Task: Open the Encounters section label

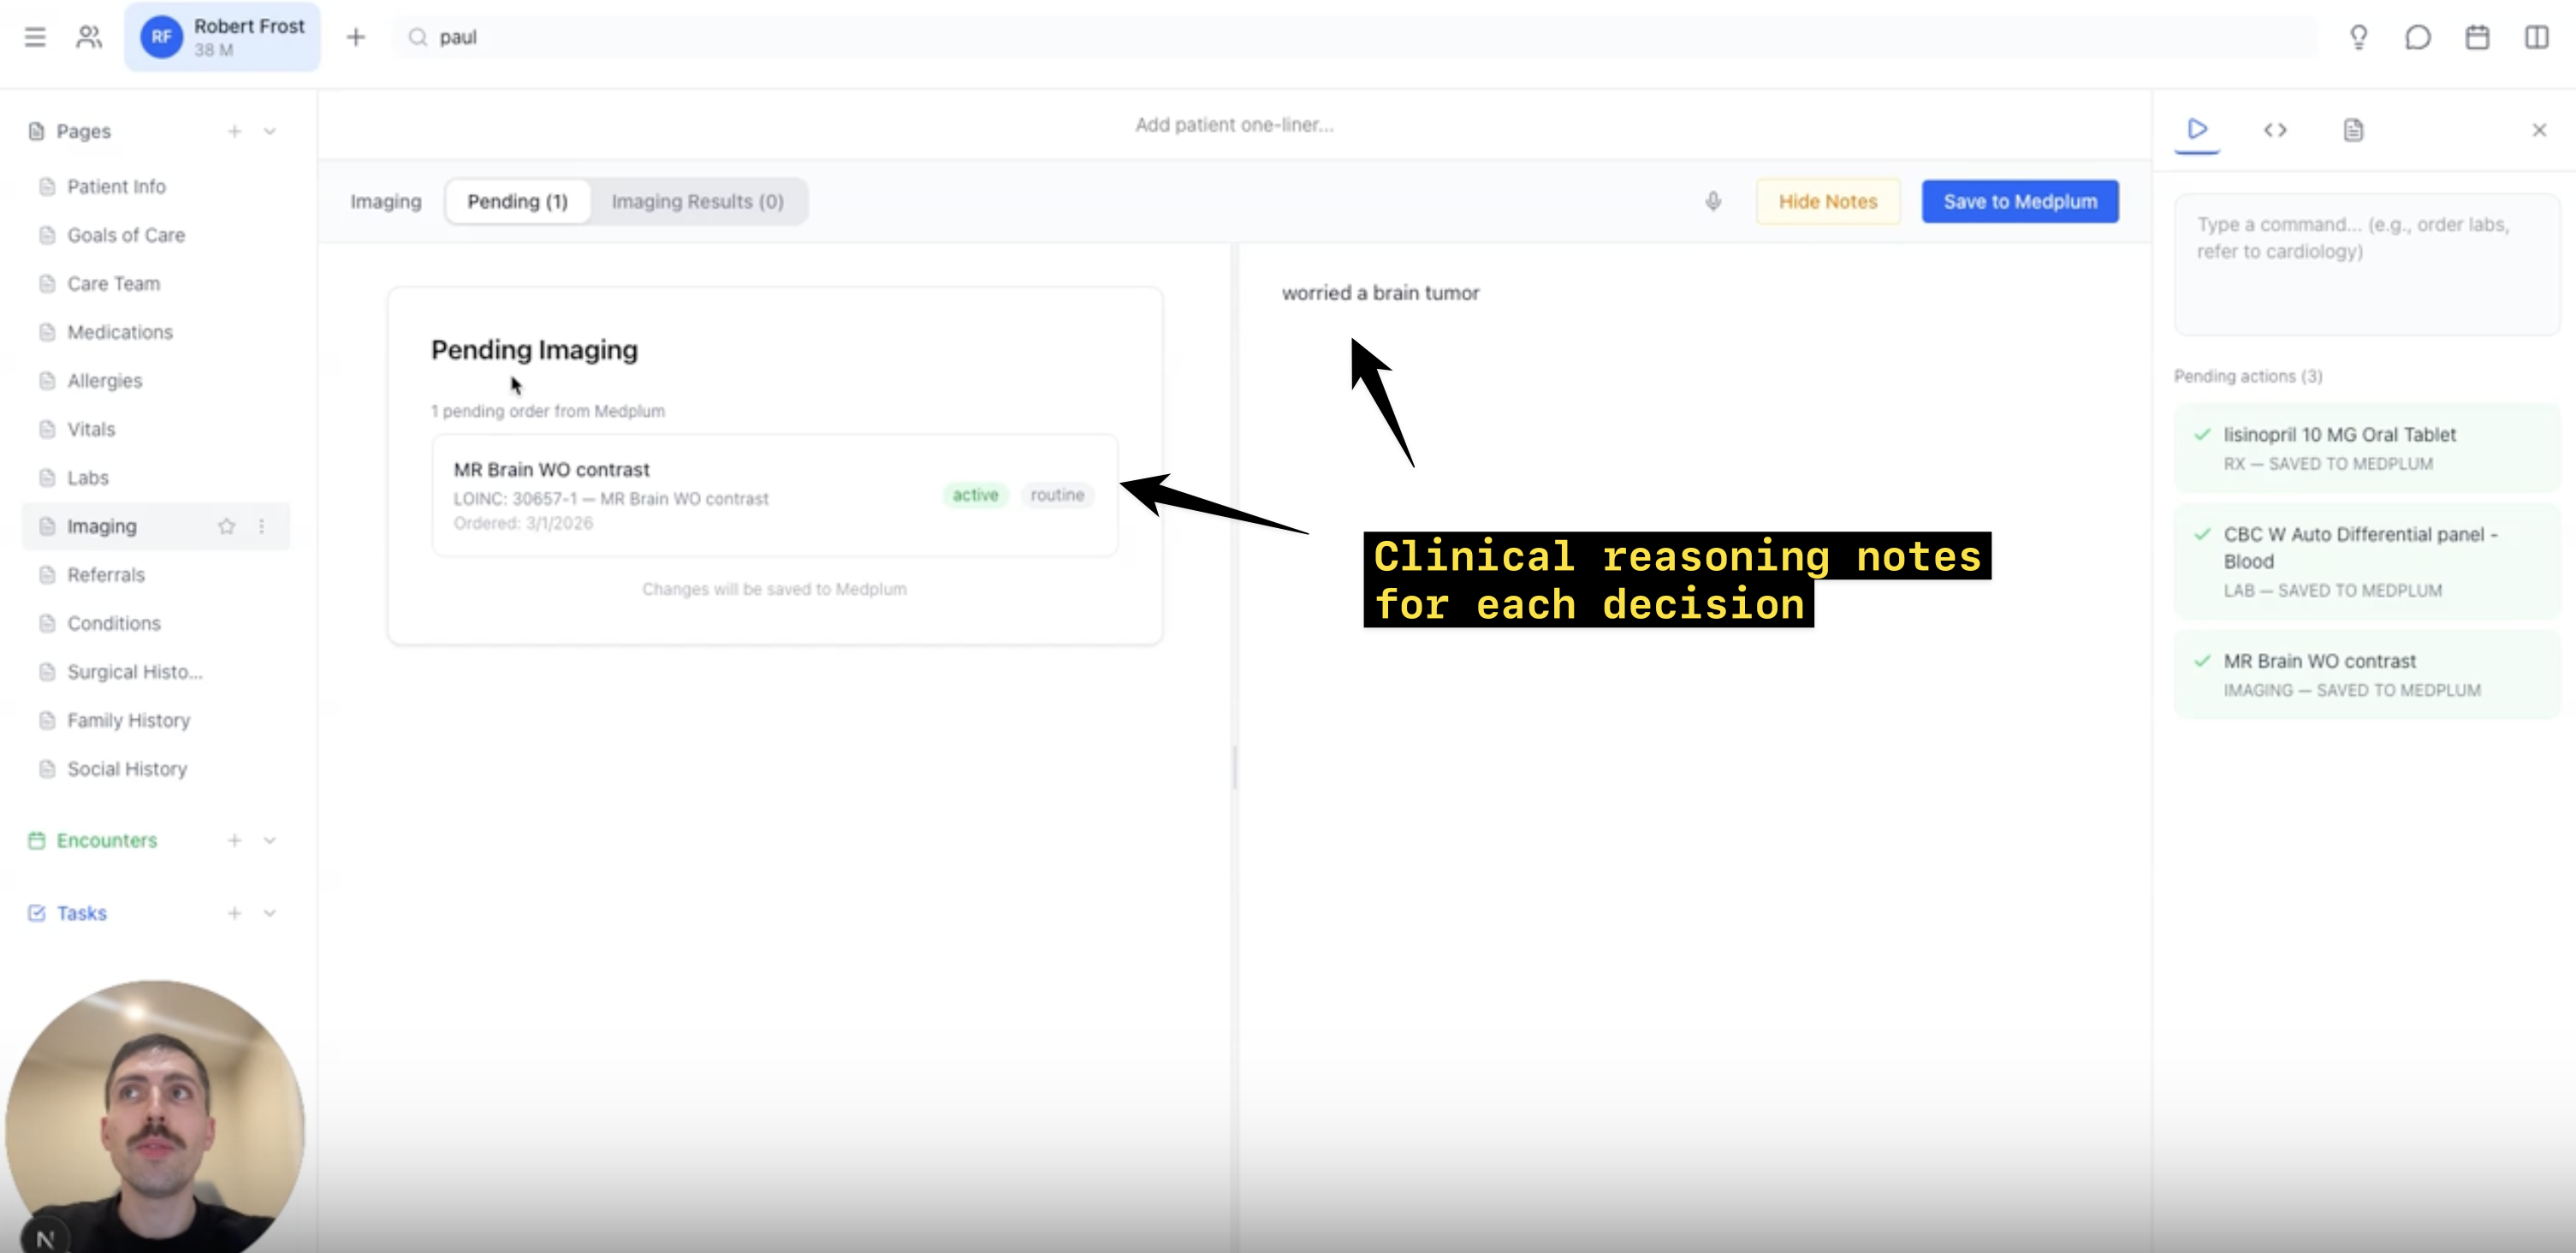Action: click(x=107, y=840)
